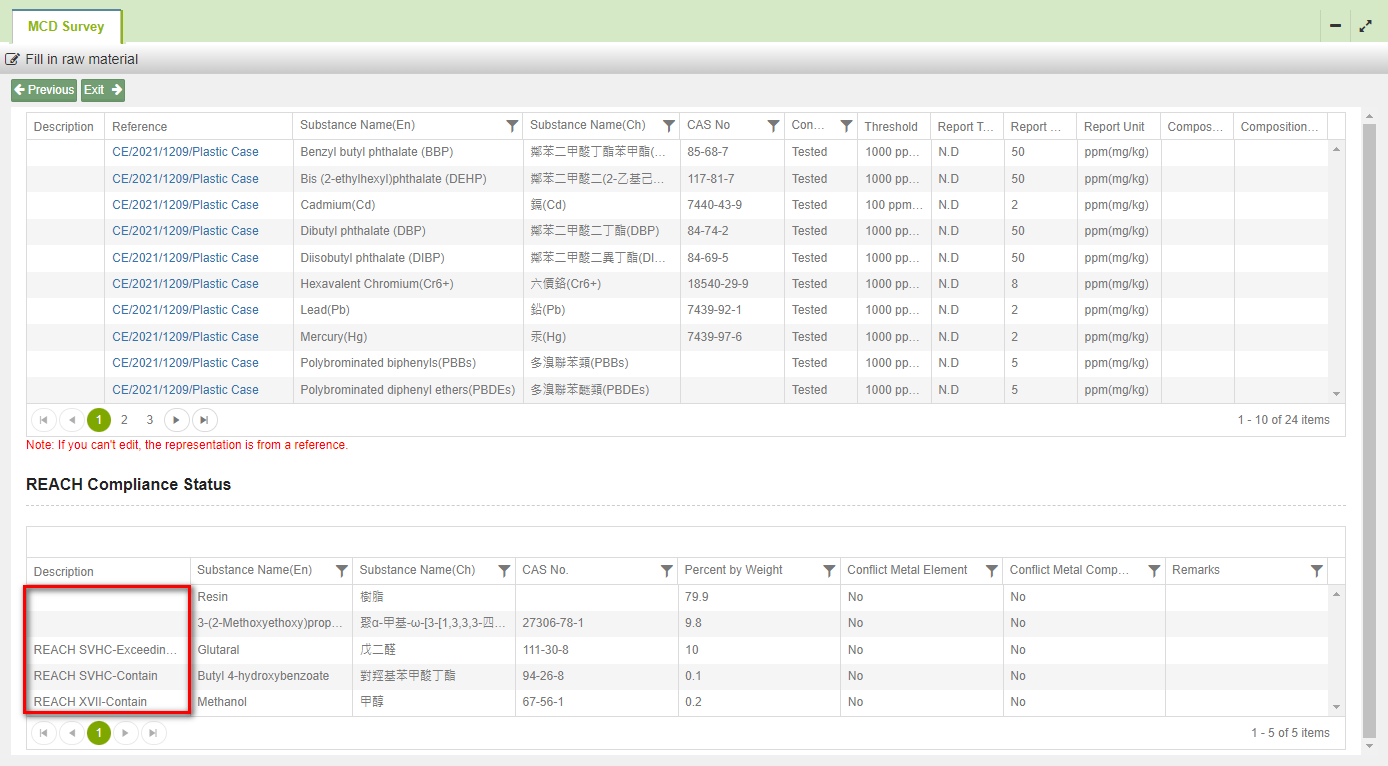Click Fill in raw material label
This screenshot has height=766, width=1388.
click(82, 59)
